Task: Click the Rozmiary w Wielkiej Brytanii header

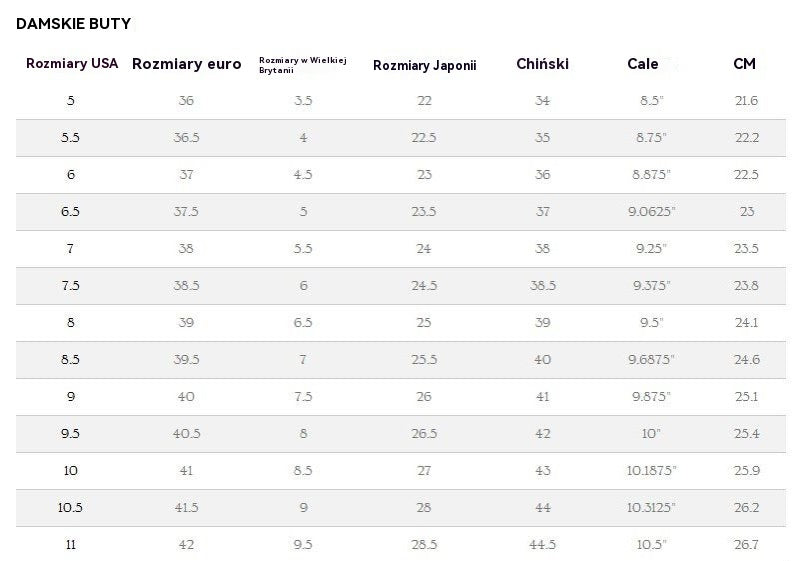Action: tap(302, 64)
